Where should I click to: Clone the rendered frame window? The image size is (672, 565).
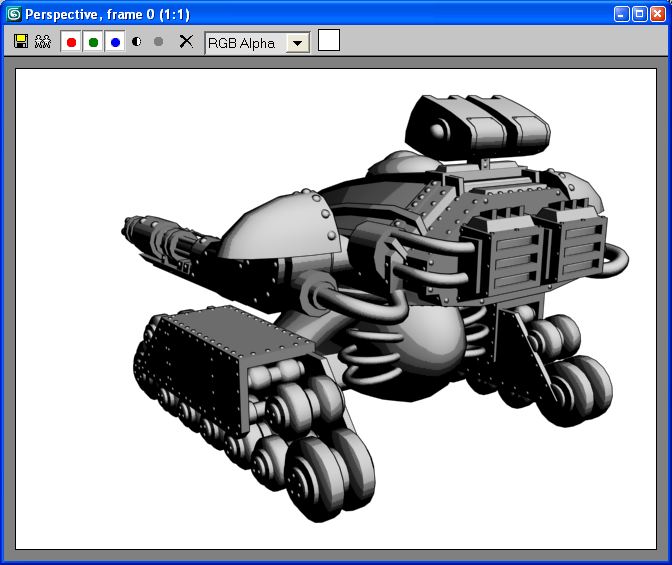(x=42, y=42)
